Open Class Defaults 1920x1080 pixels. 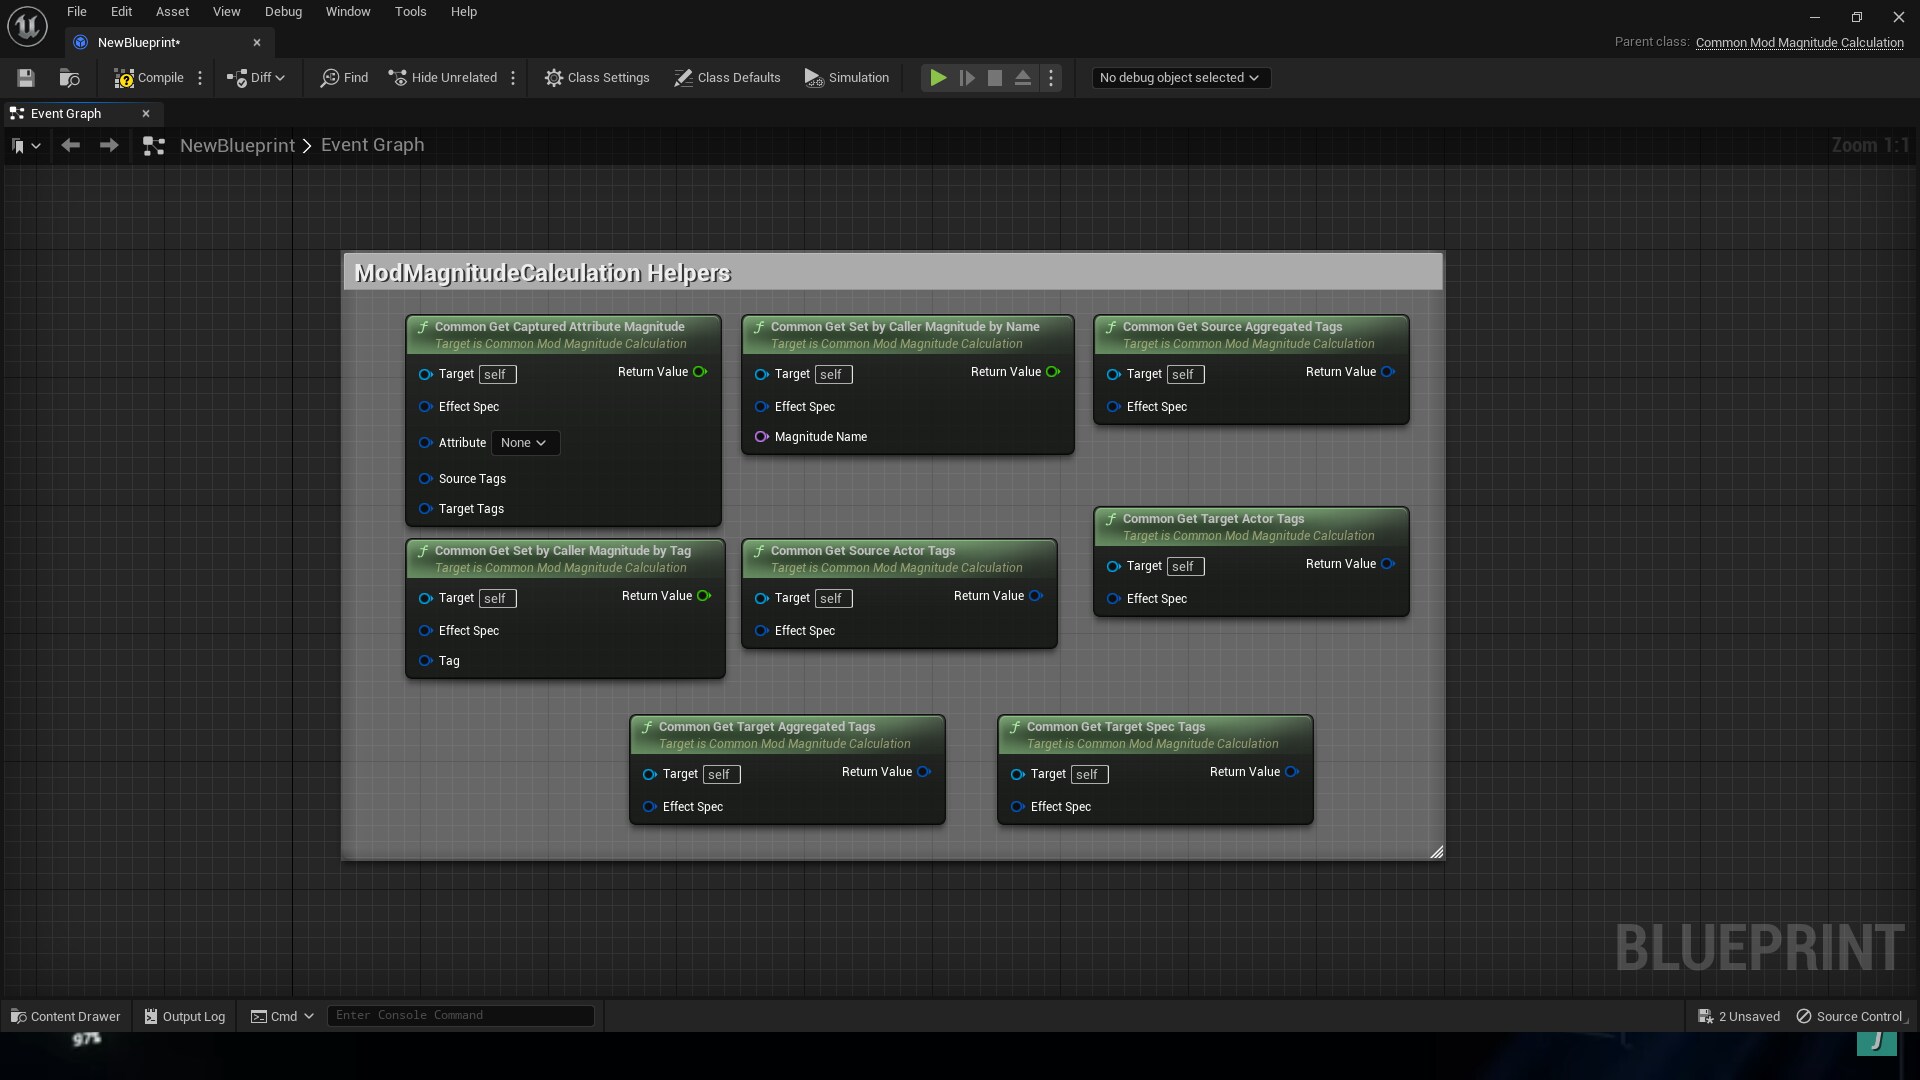coord(727,77)
